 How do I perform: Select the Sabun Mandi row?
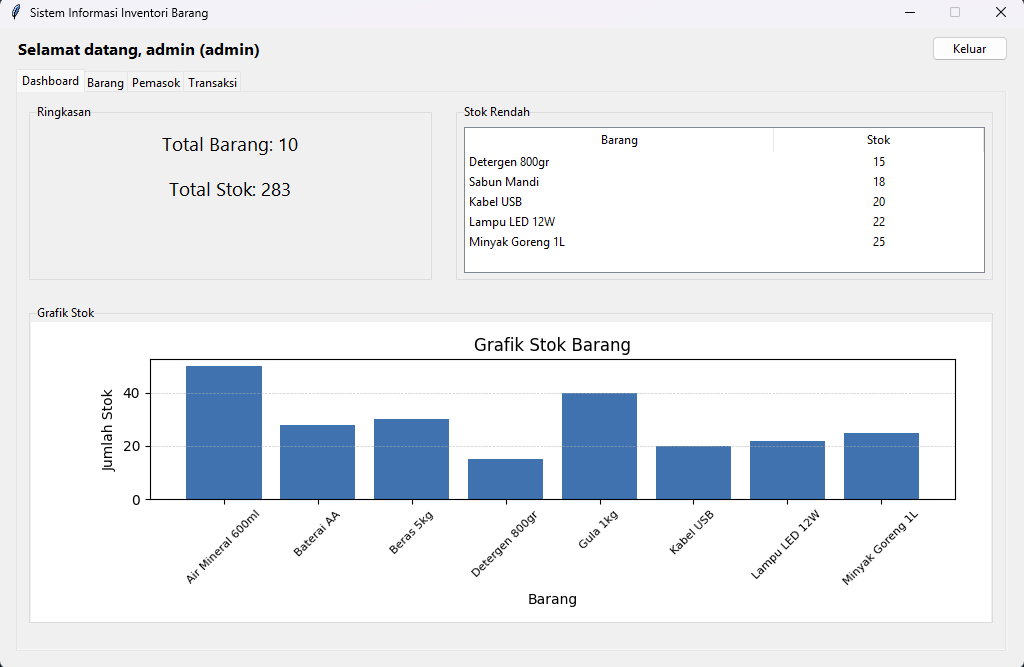coord(724,182)
